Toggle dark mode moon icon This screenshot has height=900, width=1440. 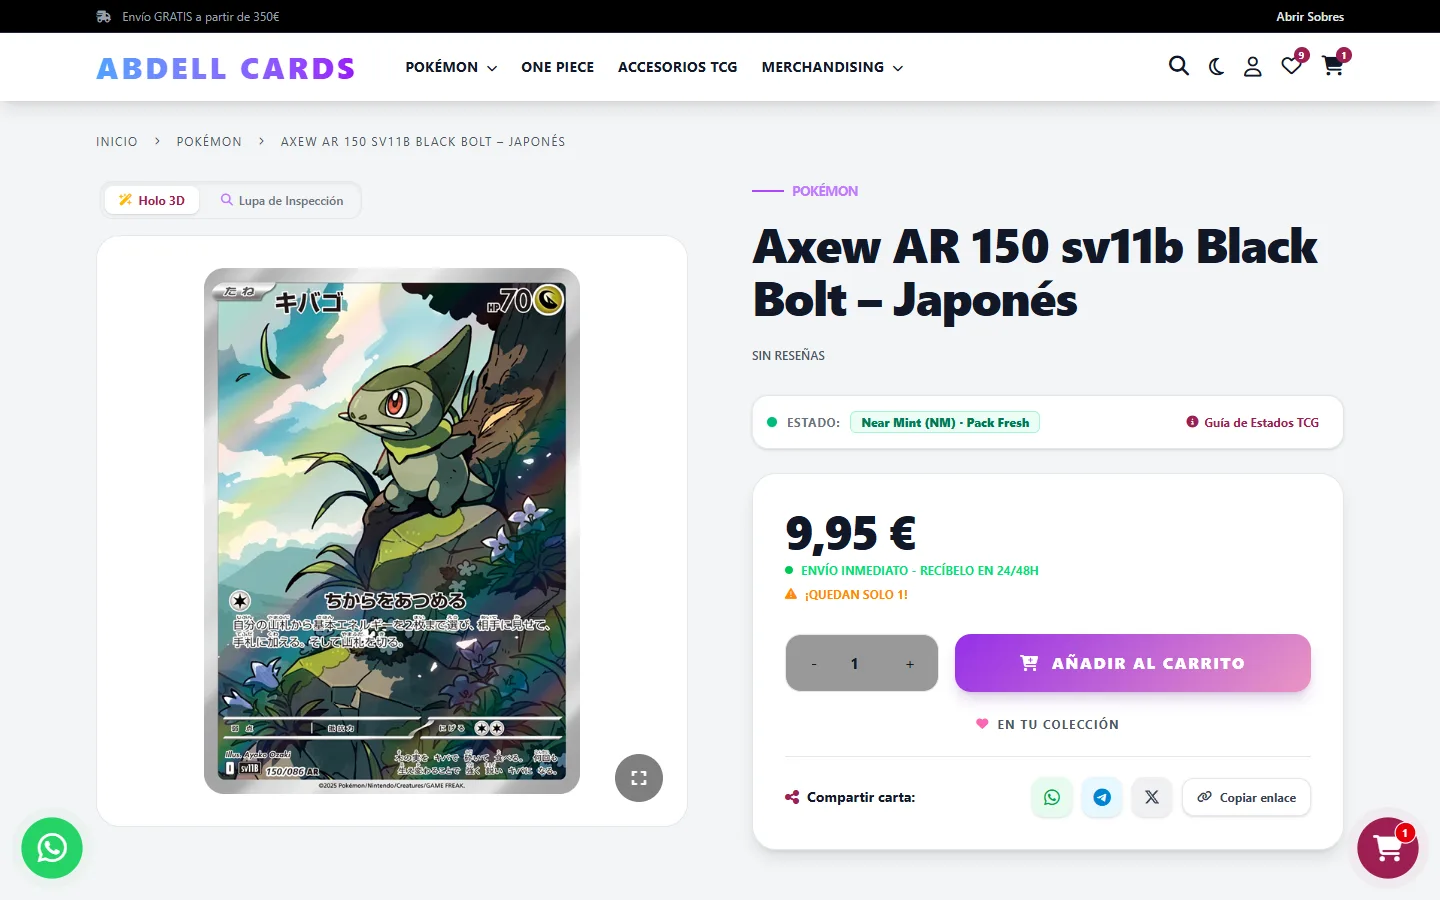(1216, 67)
